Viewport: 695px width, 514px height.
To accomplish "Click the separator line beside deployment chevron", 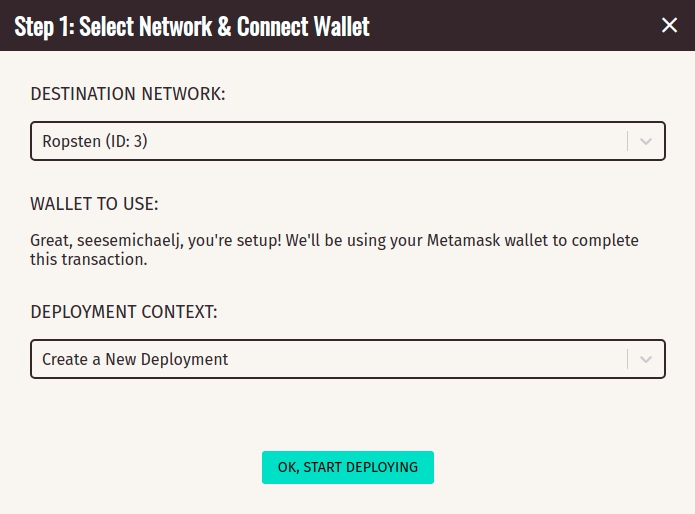I will [x=628, y=359].
